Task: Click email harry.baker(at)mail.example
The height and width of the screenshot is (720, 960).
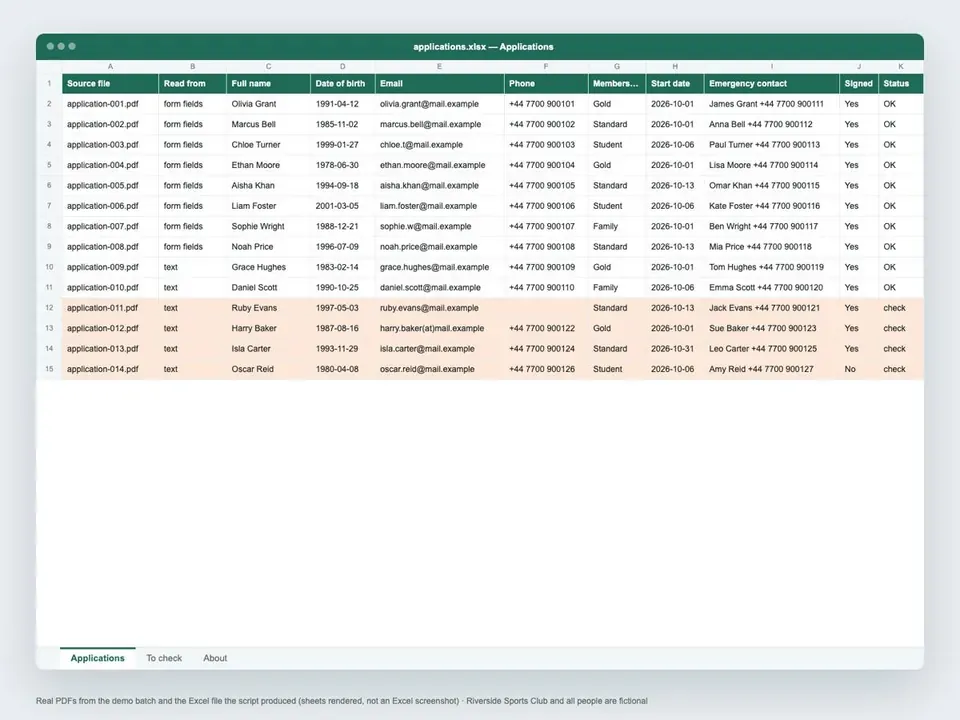Action: click(x=440, y=328)
